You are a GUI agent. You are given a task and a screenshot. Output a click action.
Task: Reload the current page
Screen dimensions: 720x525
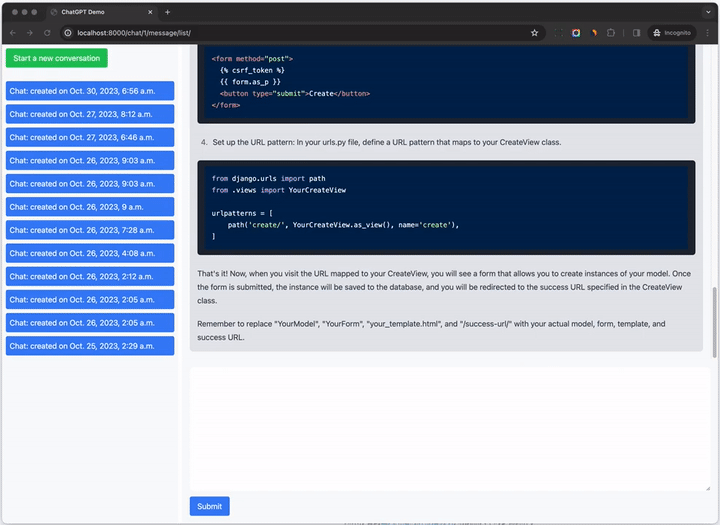tap(47, 33)
